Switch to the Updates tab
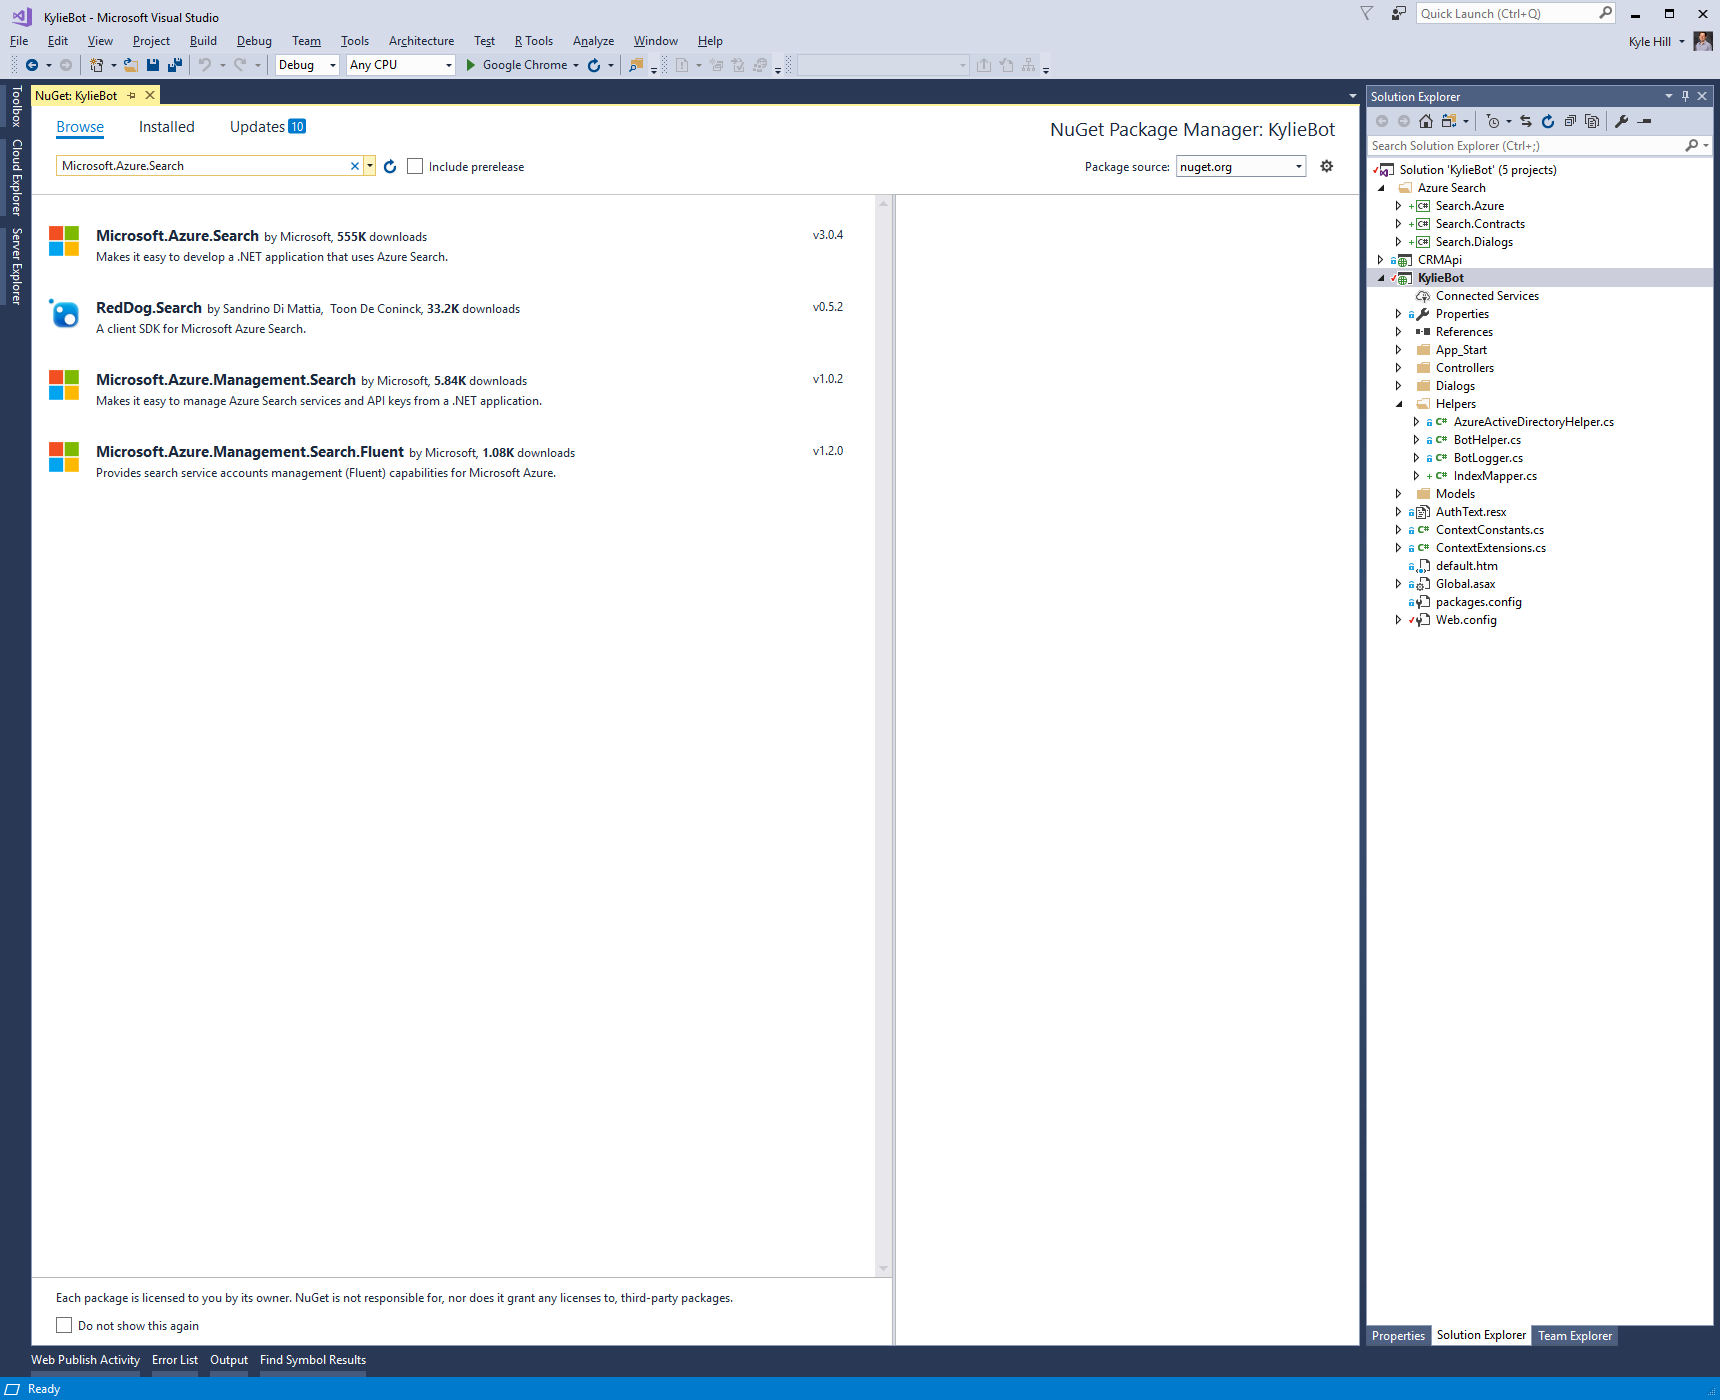 tap(268, 127)
